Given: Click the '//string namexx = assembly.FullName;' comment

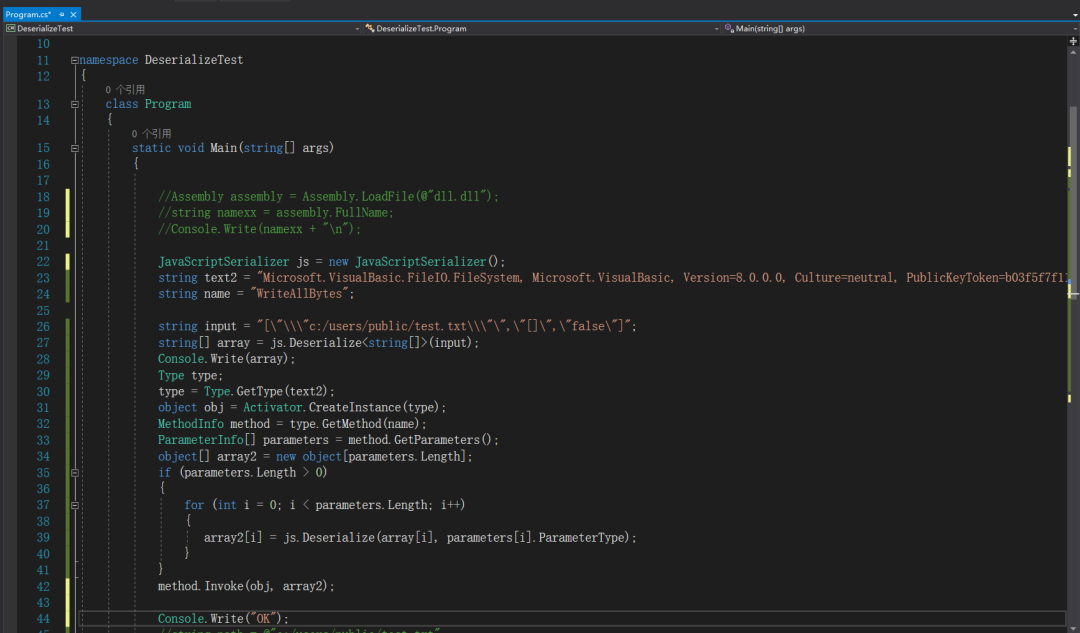Looking at the screenshot, I should pos(276,213).
